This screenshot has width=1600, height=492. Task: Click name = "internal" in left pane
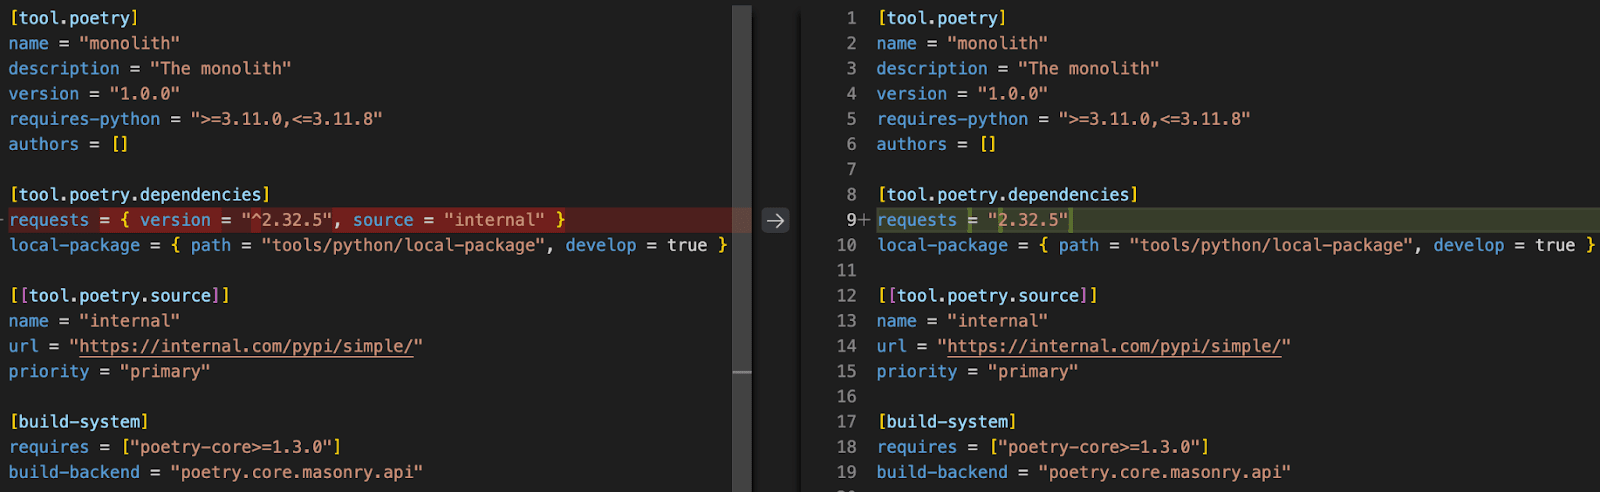(x=94, y=321)
